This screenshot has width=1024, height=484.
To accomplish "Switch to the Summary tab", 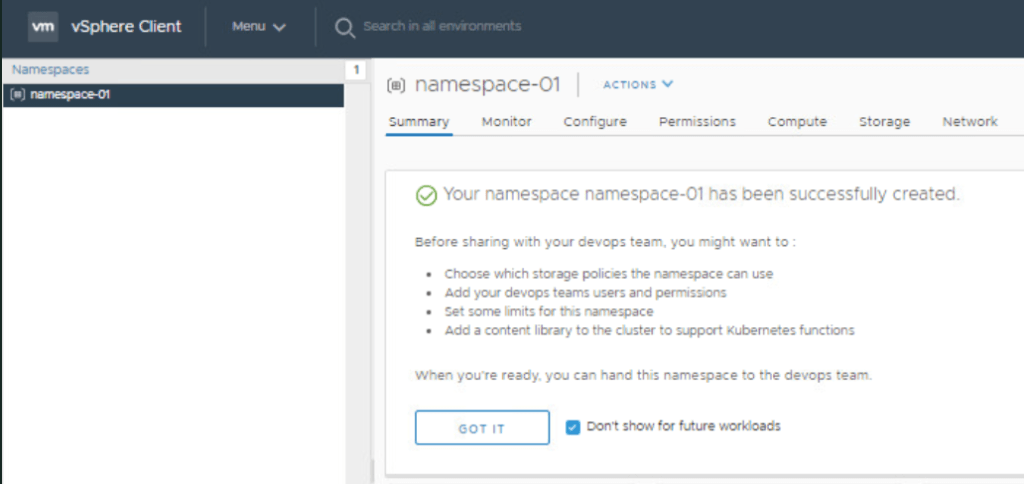I will (418, 122).
